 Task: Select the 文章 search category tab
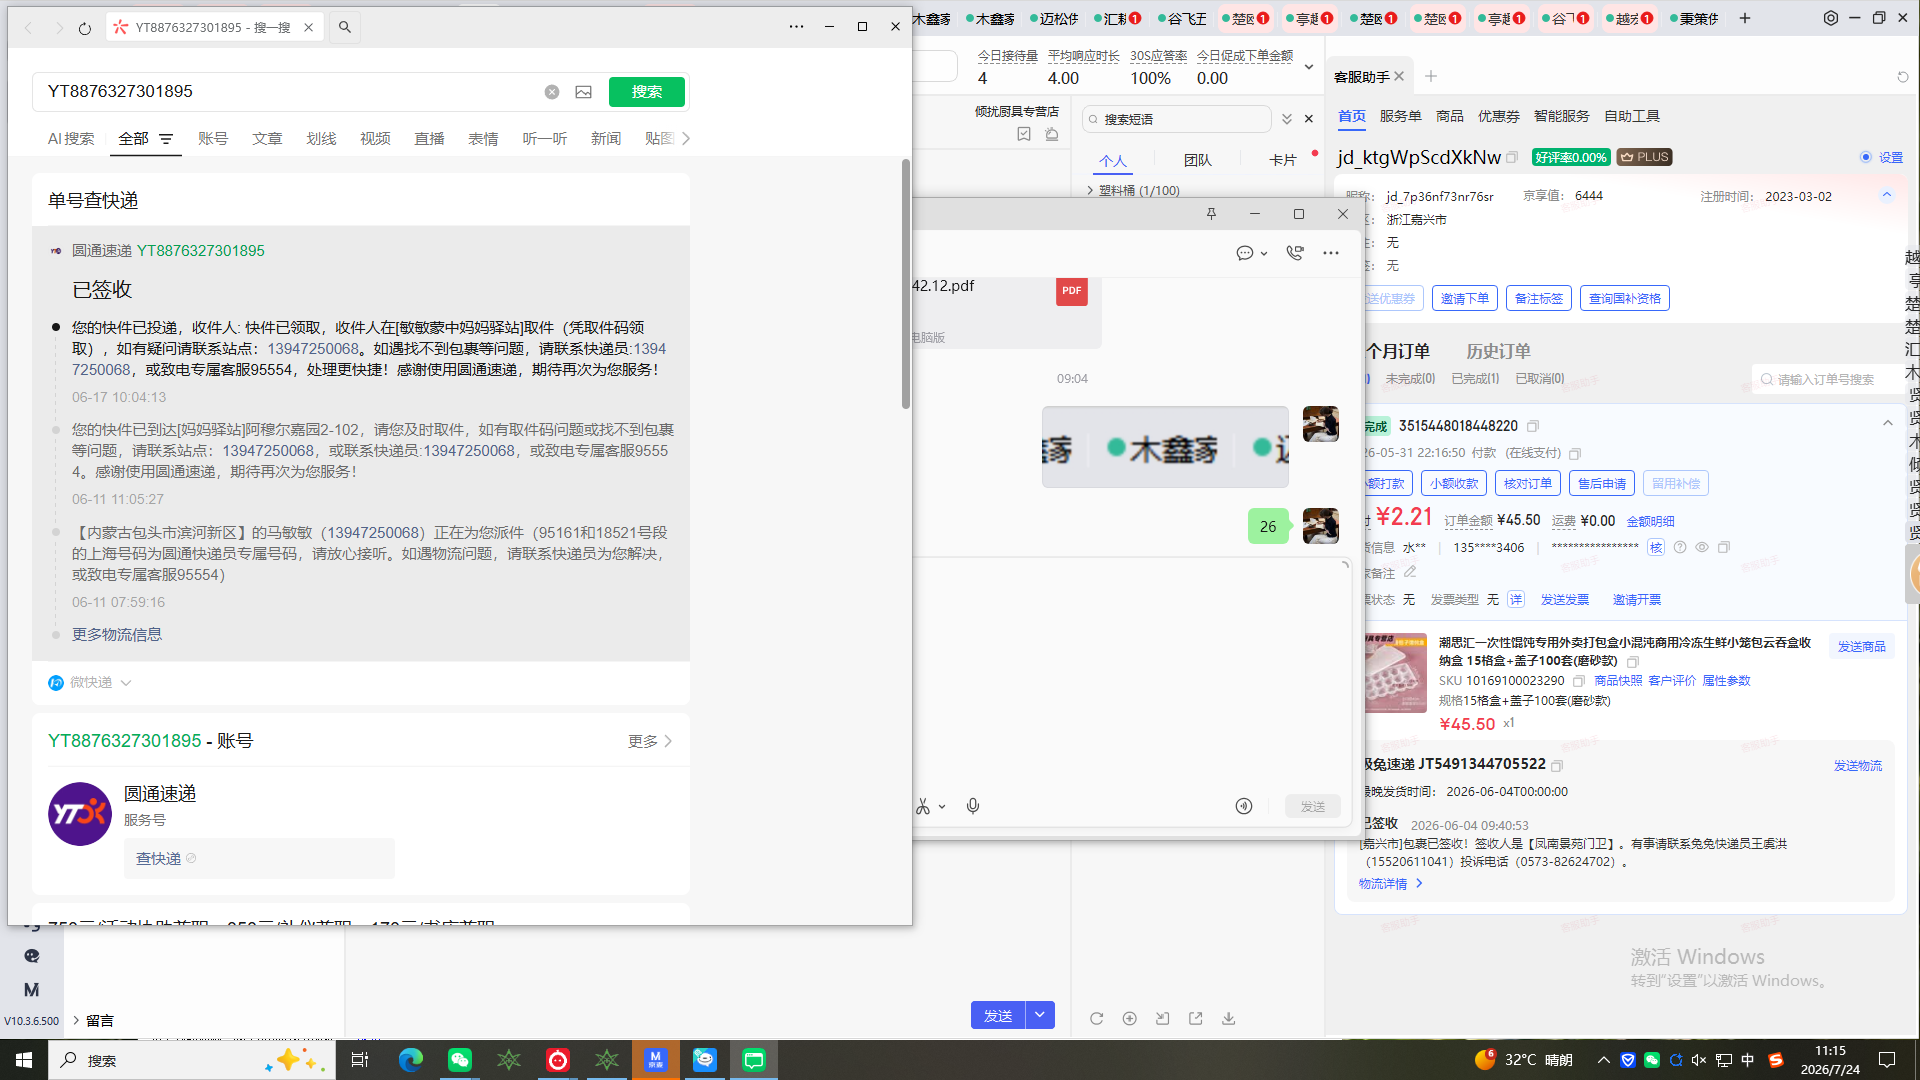coord(267,139)
